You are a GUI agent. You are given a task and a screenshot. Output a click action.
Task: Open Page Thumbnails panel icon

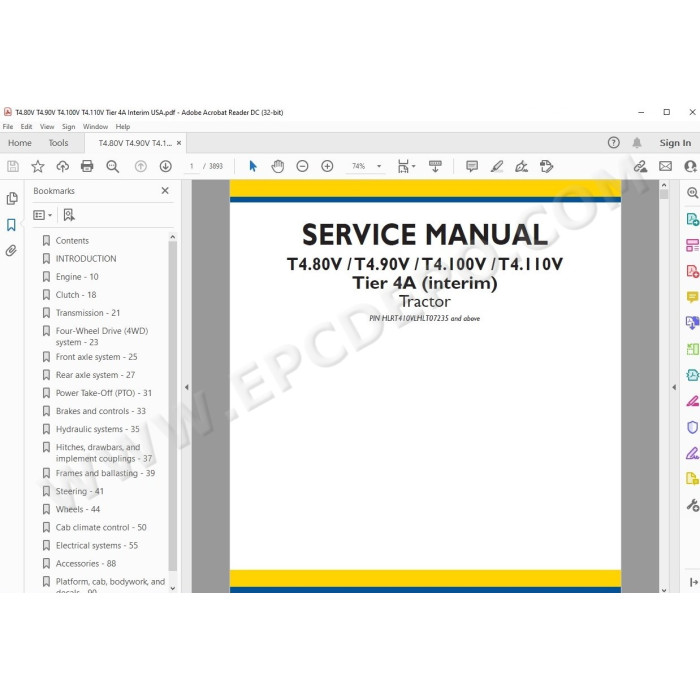(x=12, y=198)
